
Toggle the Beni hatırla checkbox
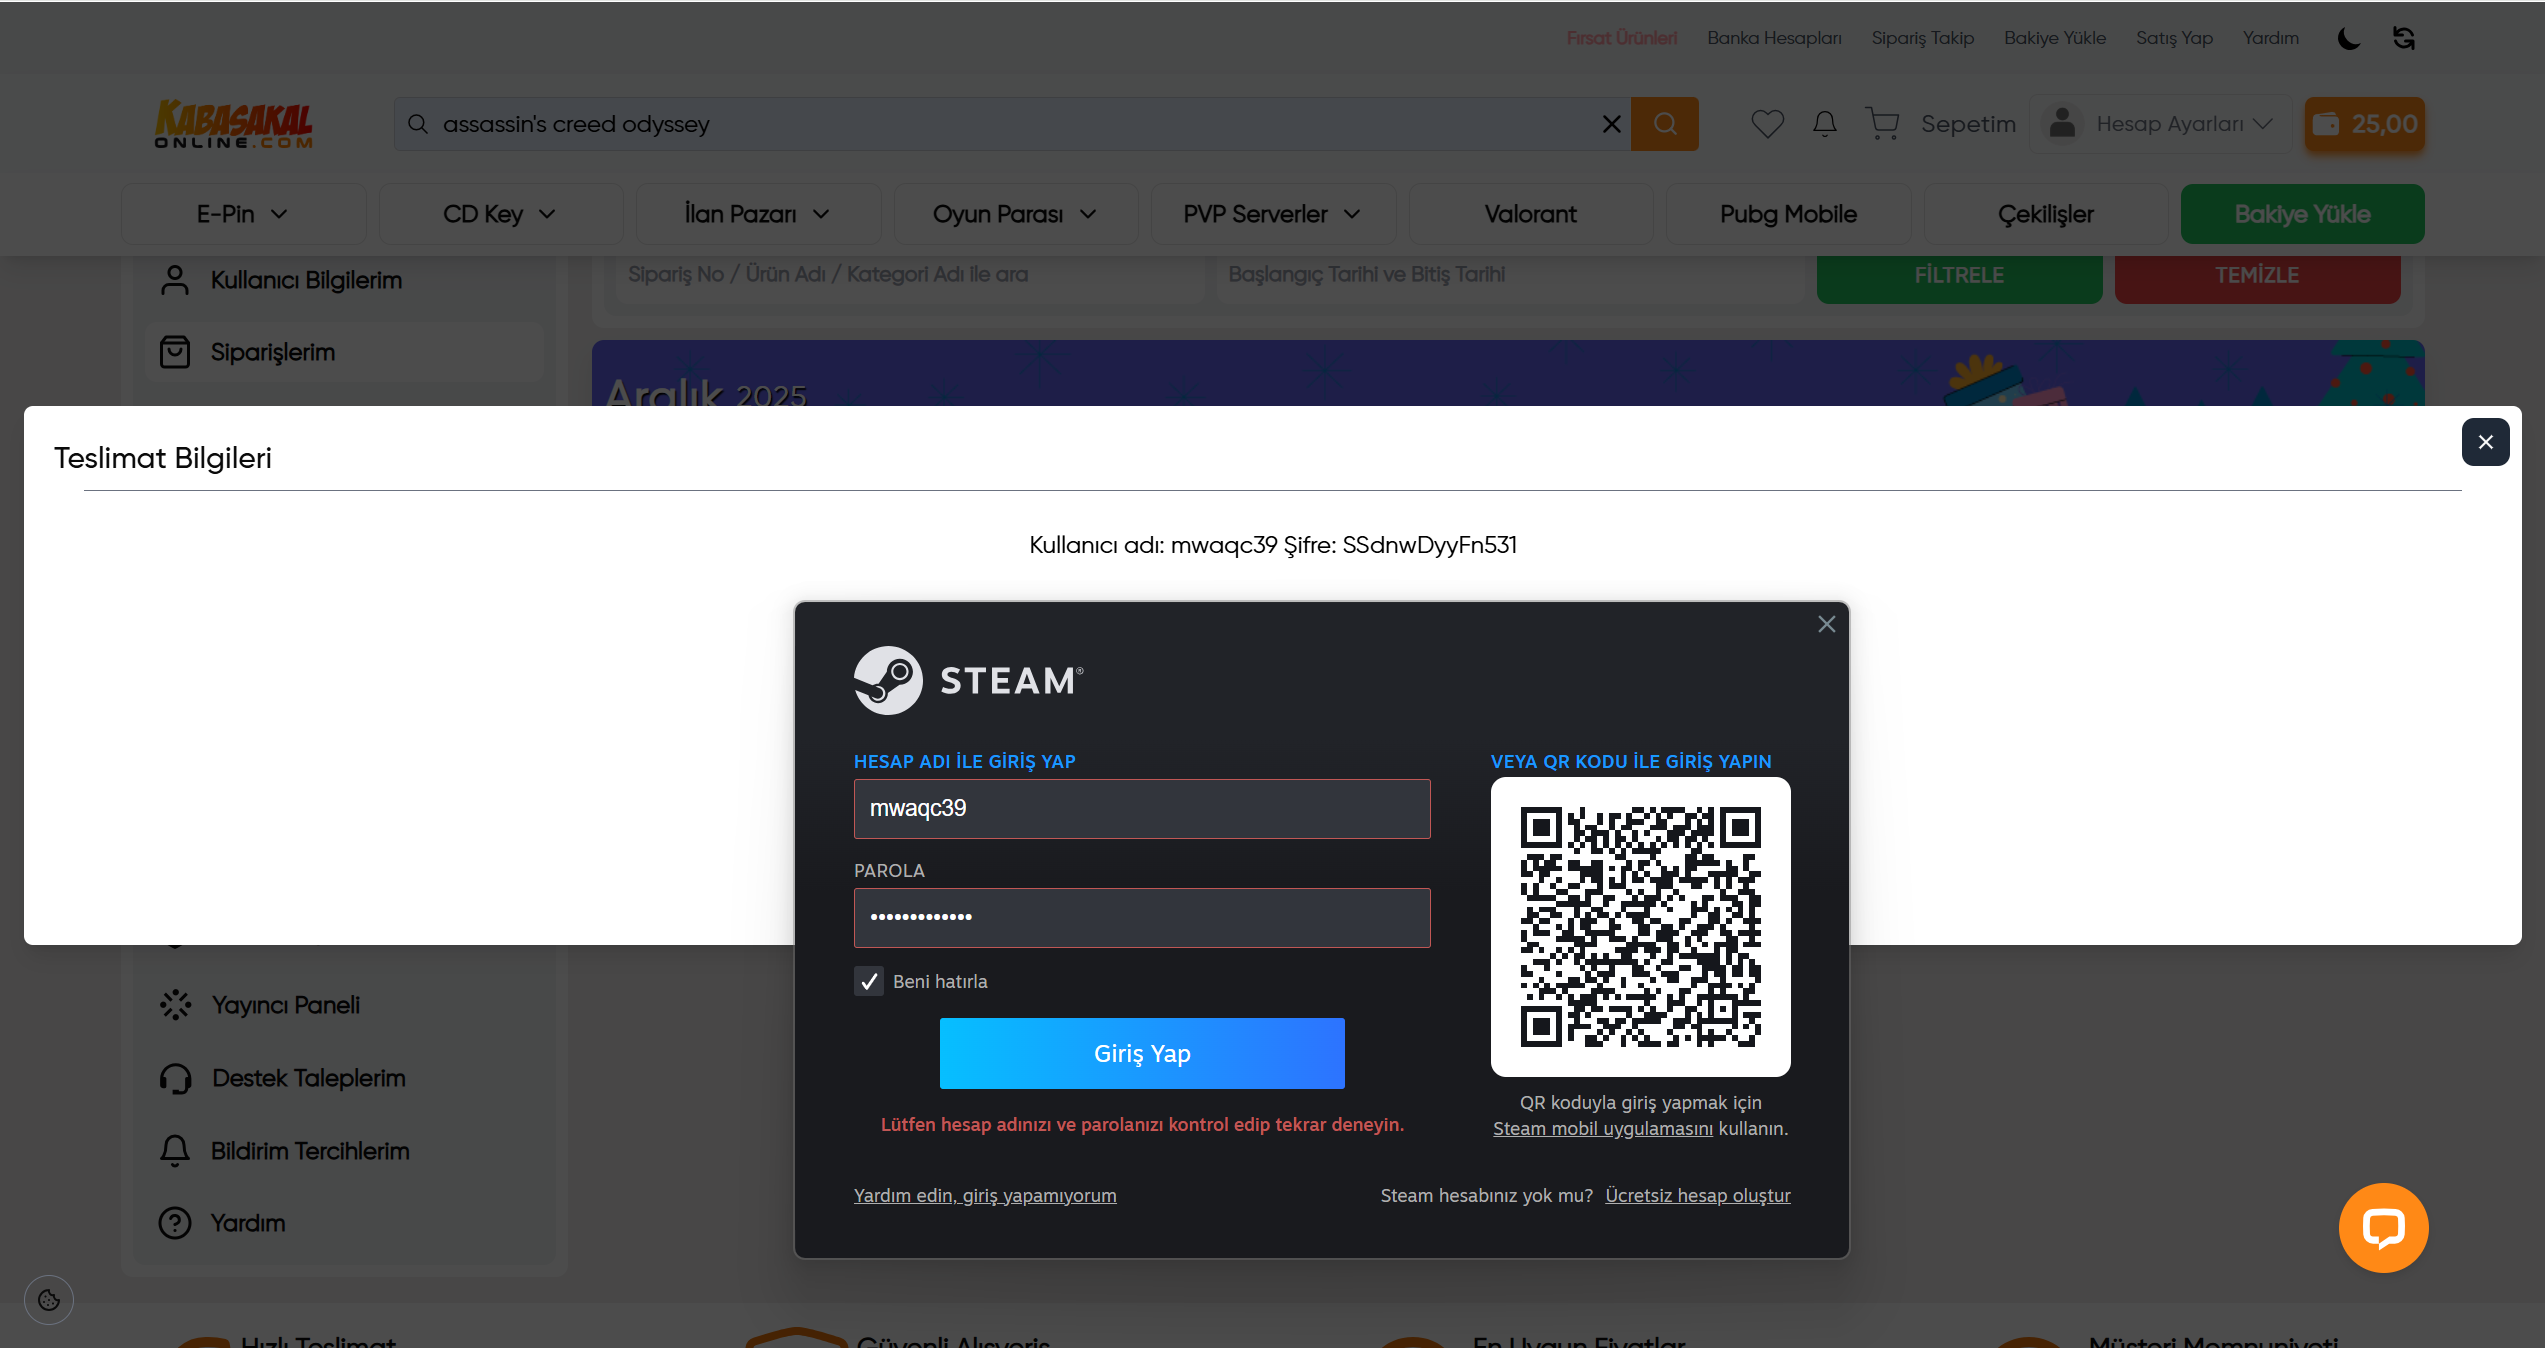click(x=869, y=981)
